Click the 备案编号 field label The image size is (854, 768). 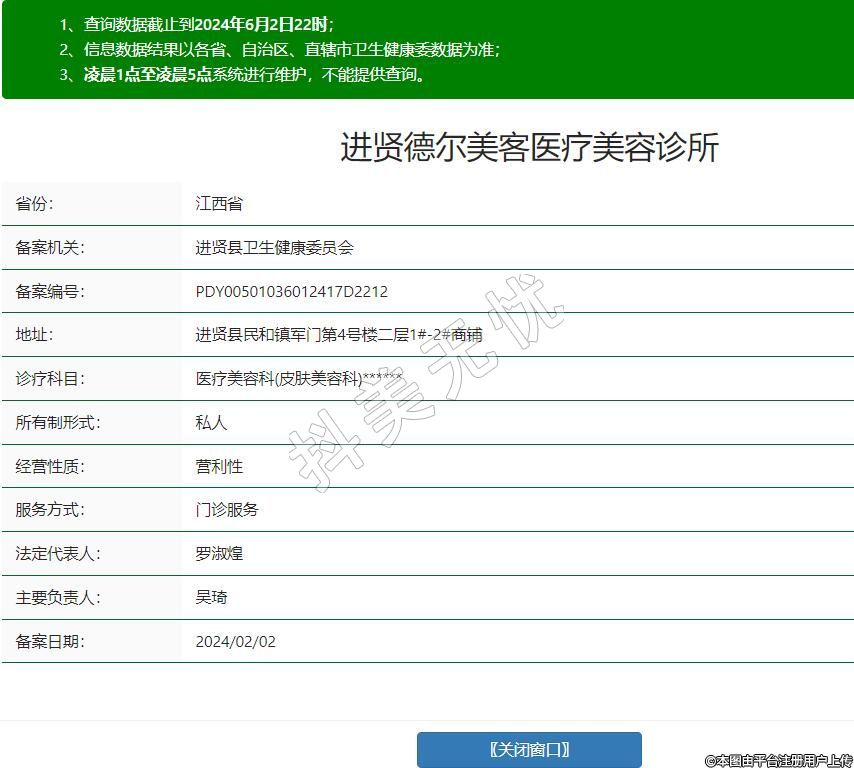click(50, 292)
